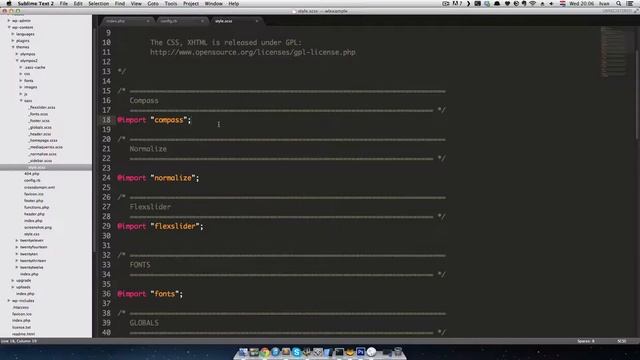Open the Project menu
The image size is (640, 360).
pos(191,3)
